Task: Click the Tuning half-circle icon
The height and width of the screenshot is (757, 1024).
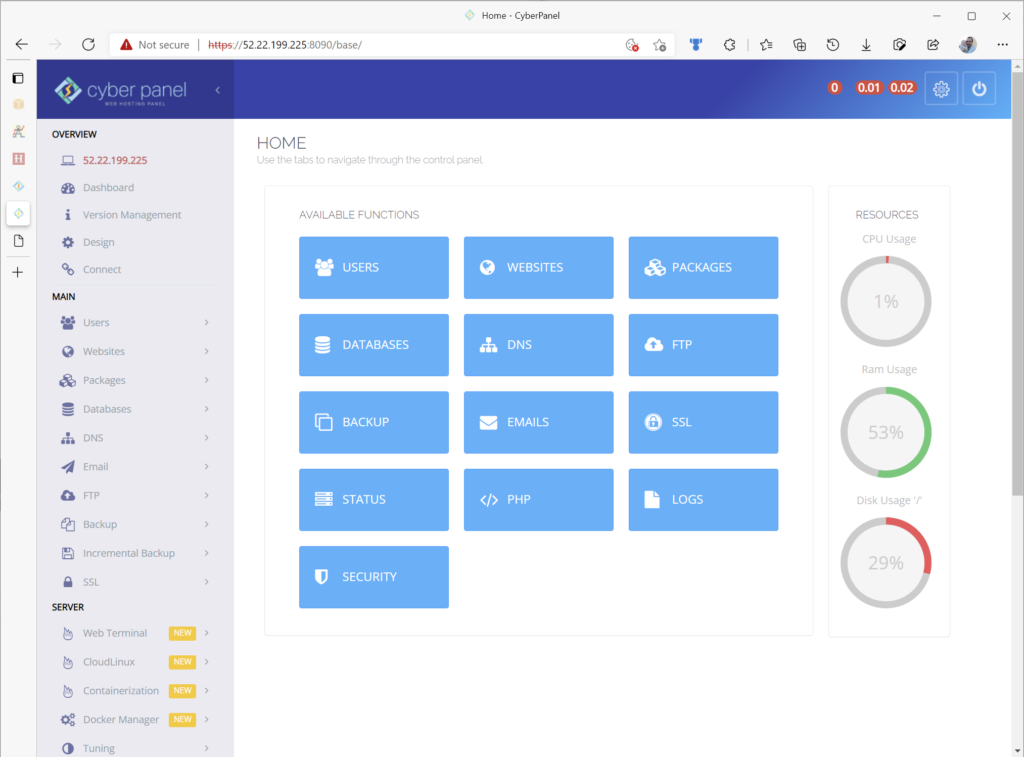Action: 68,749
